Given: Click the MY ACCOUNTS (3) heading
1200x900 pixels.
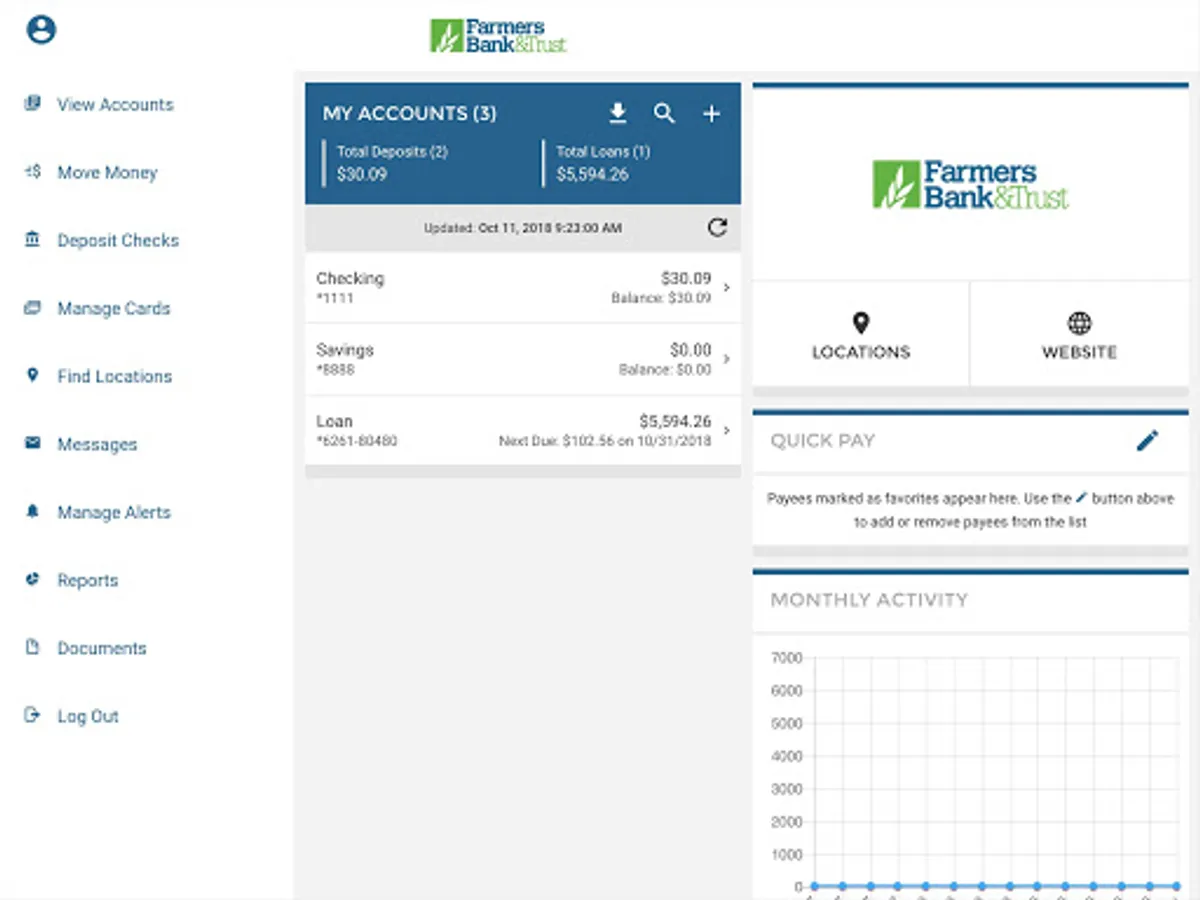Looking at the screenshot, I should pos(409,114).
